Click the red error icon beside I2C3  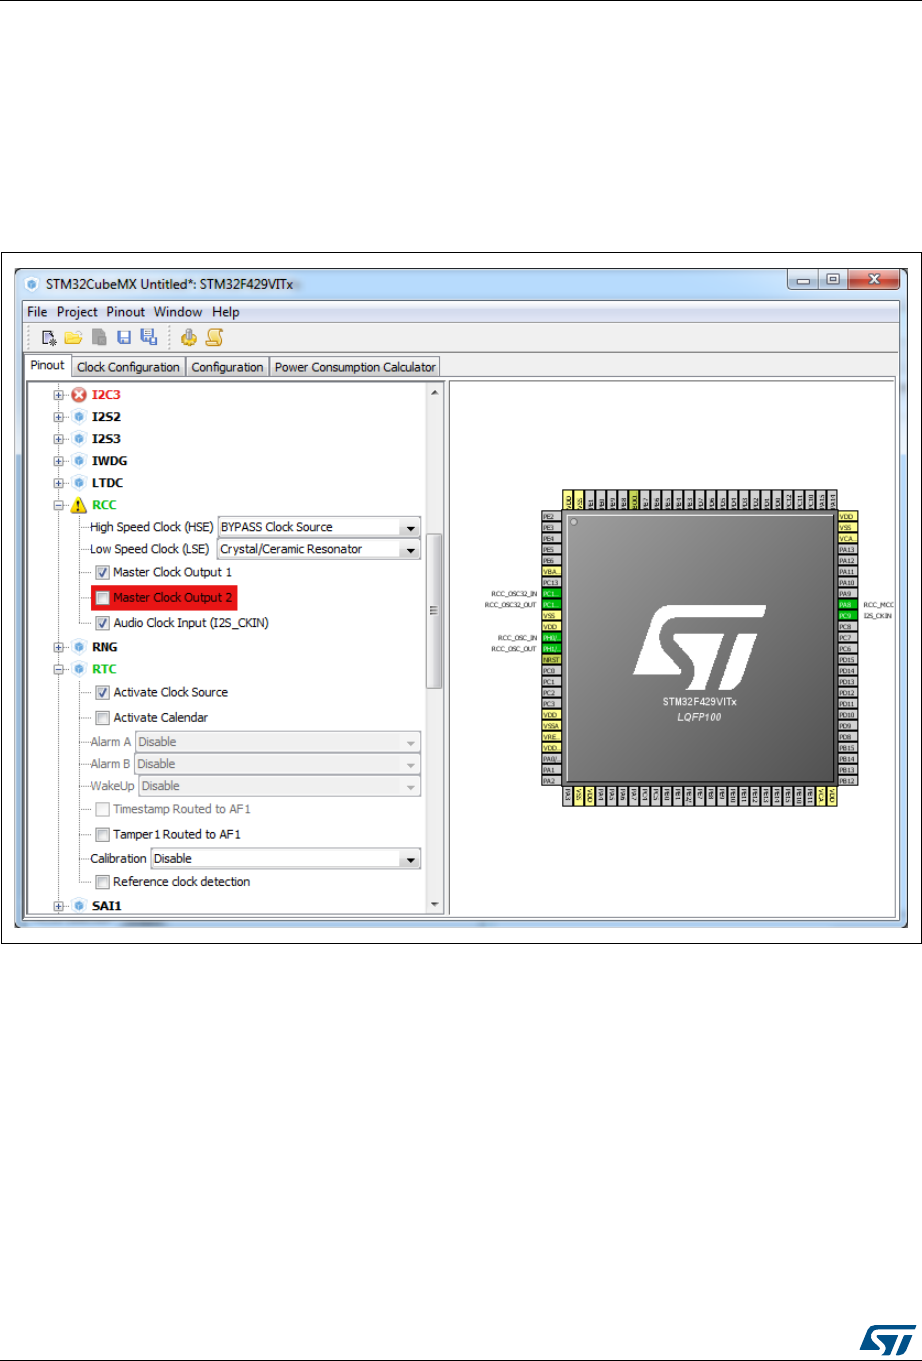point(79,395)
